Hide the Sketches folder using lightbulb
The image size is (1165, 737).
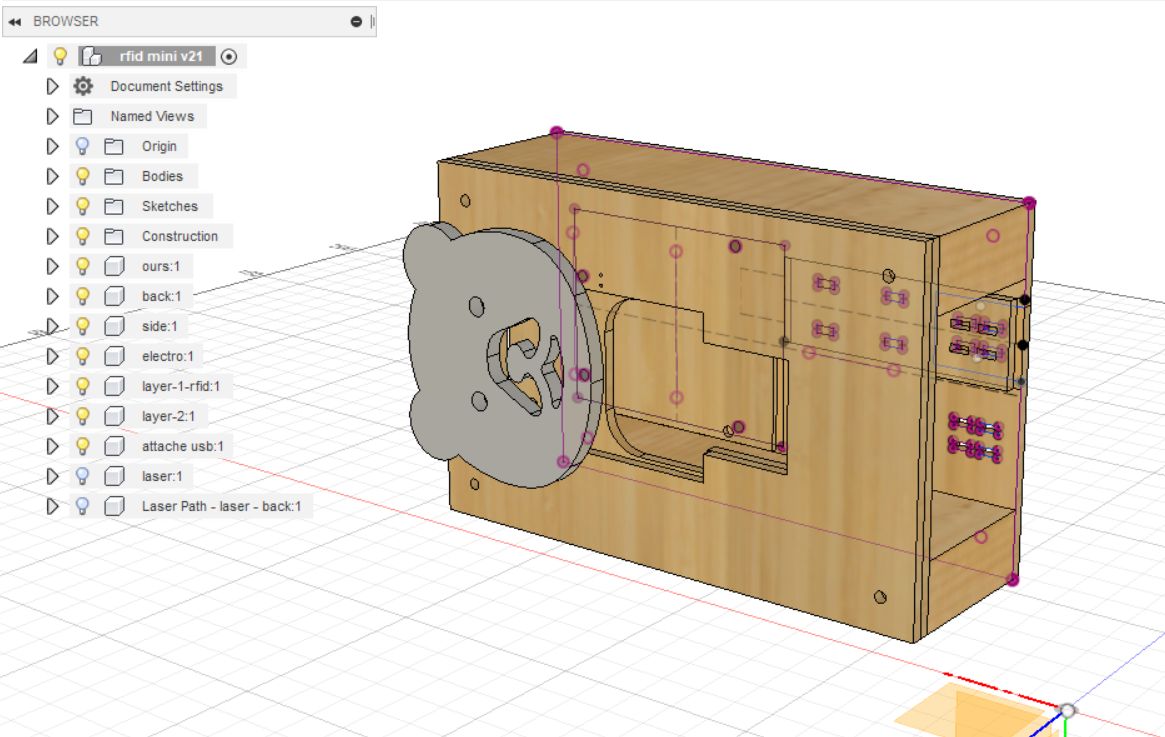coord(82,207)
